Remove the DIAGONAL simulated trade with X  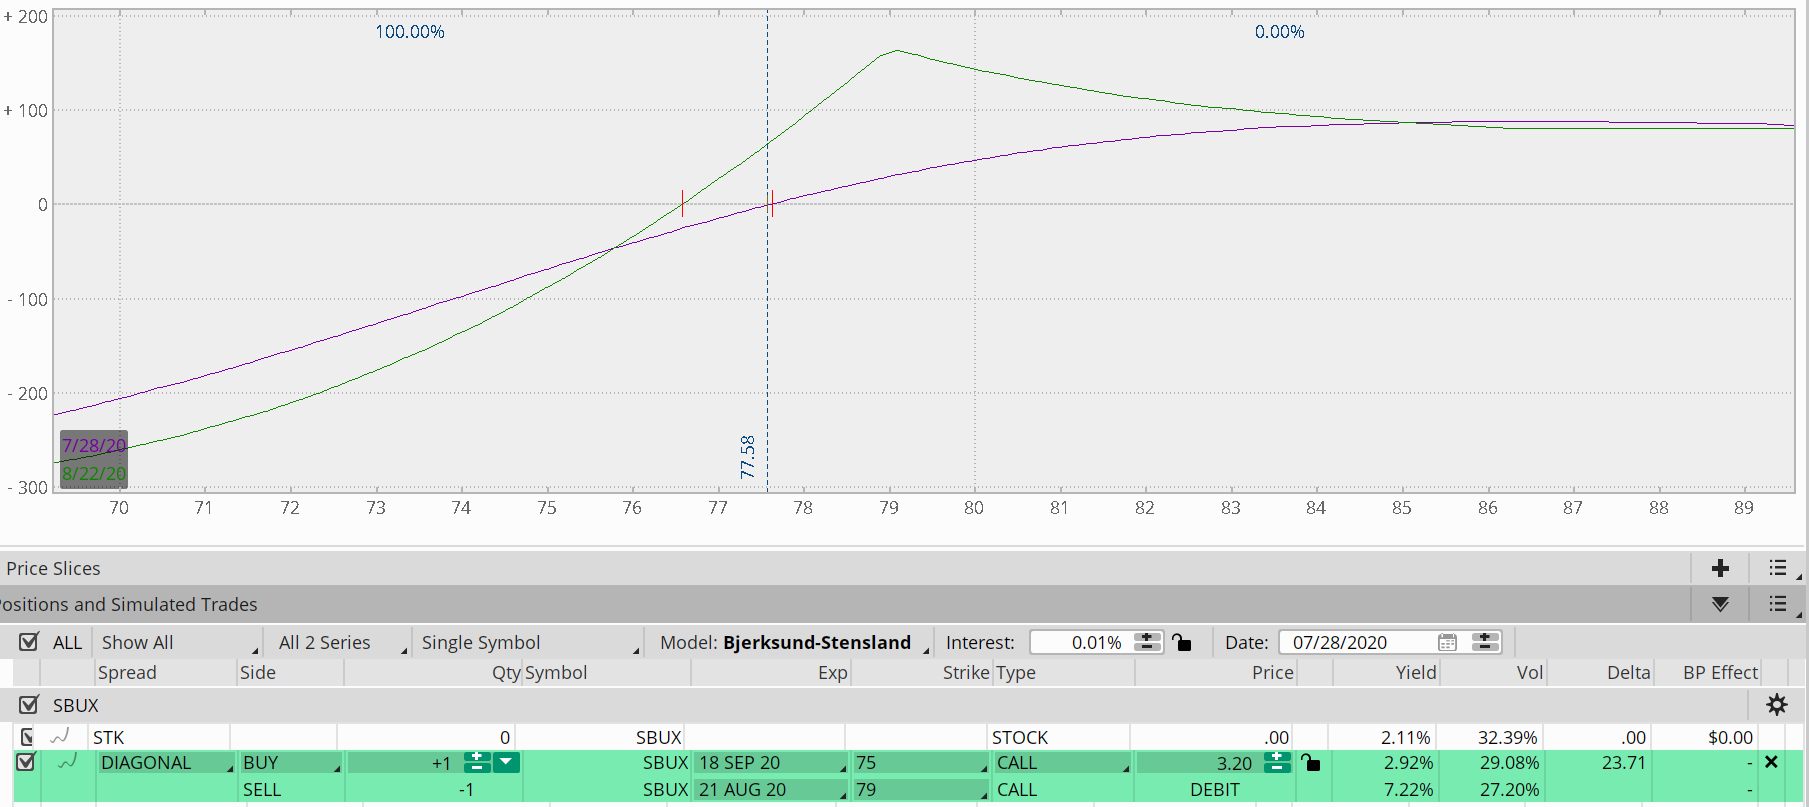pyautogui.click(x=1771, y=762)
